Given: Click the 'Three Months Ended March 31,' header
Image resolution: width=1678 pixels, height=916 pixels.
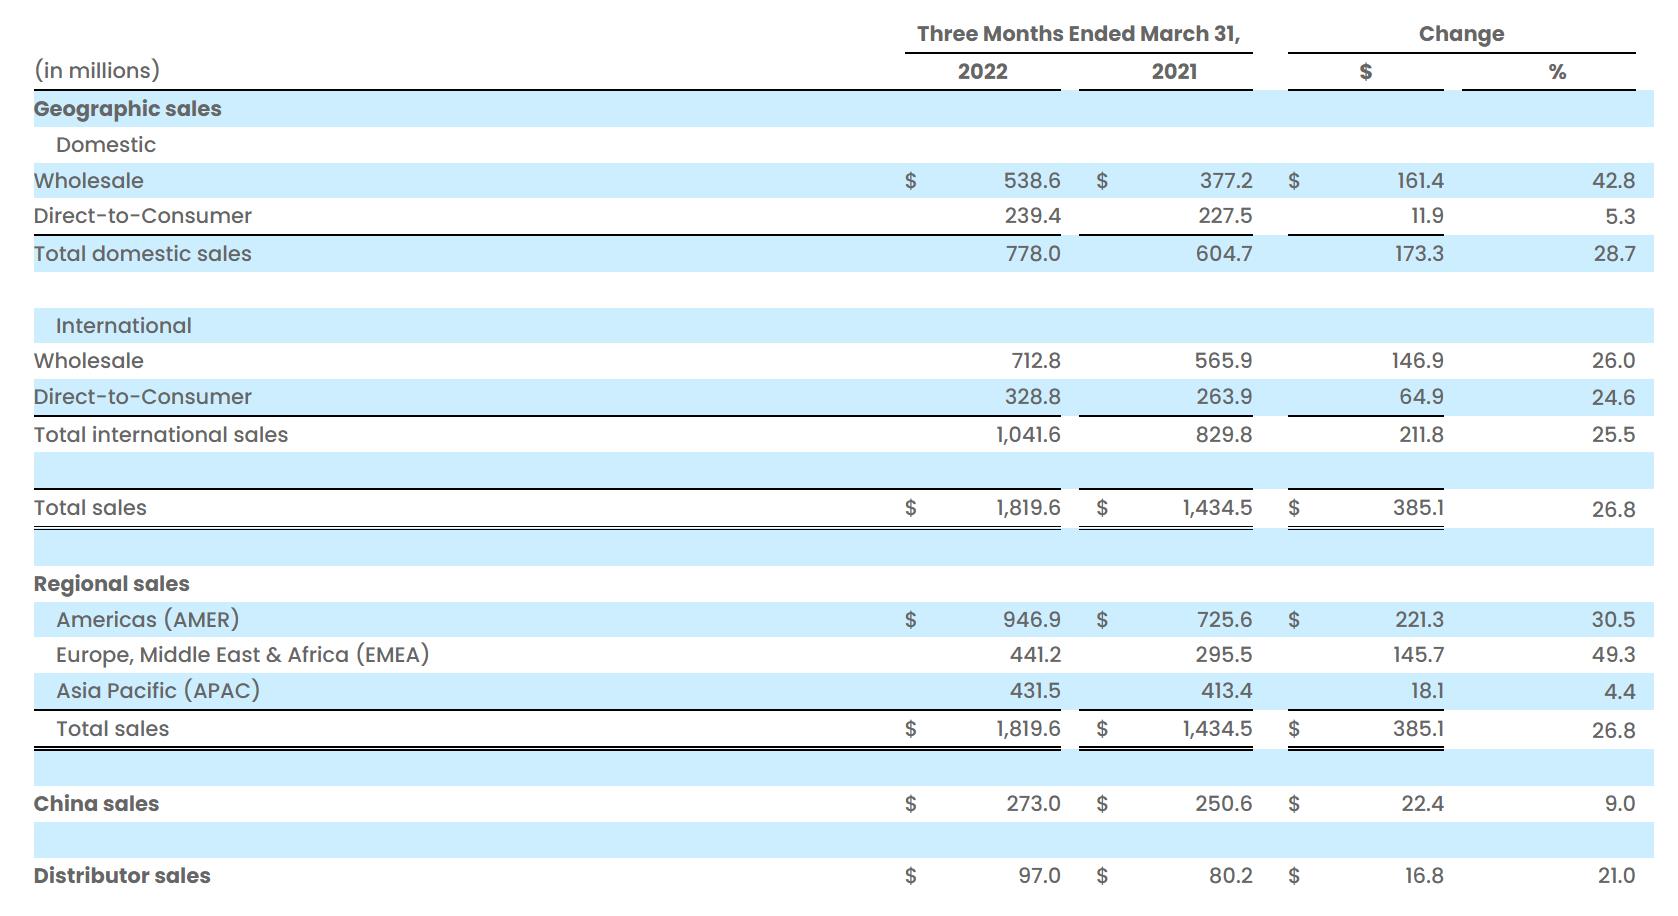Looking at the screenshot, I should [x=1078, y=34].
